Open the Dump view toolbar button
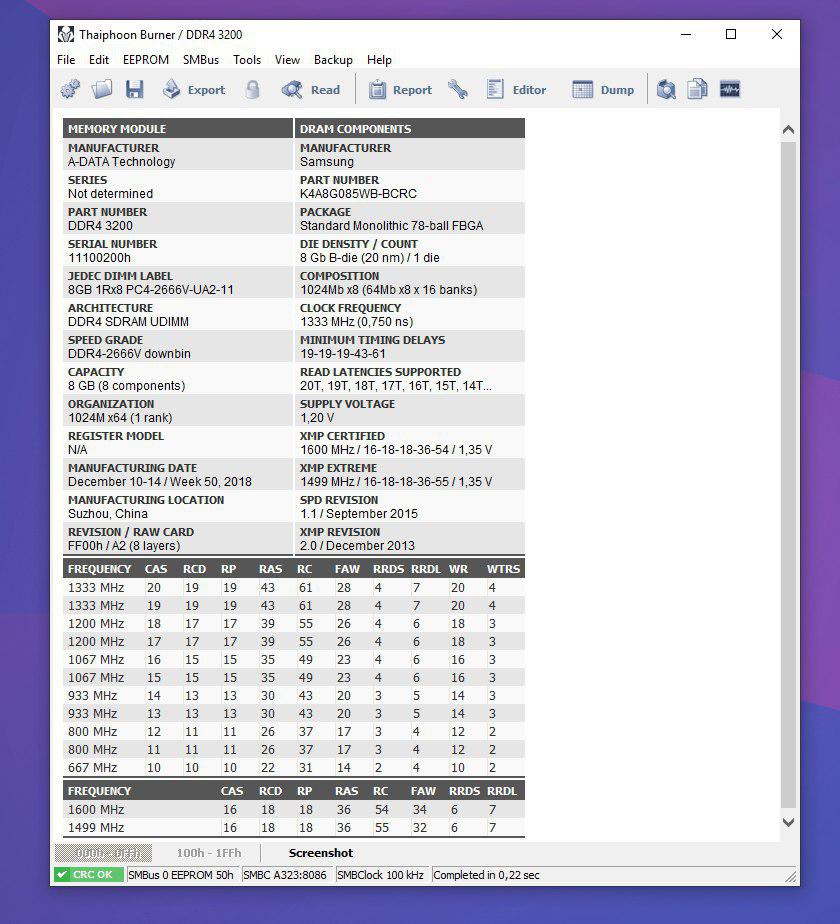840x924 pixels. pyautogui.click(x=603, y=90)
